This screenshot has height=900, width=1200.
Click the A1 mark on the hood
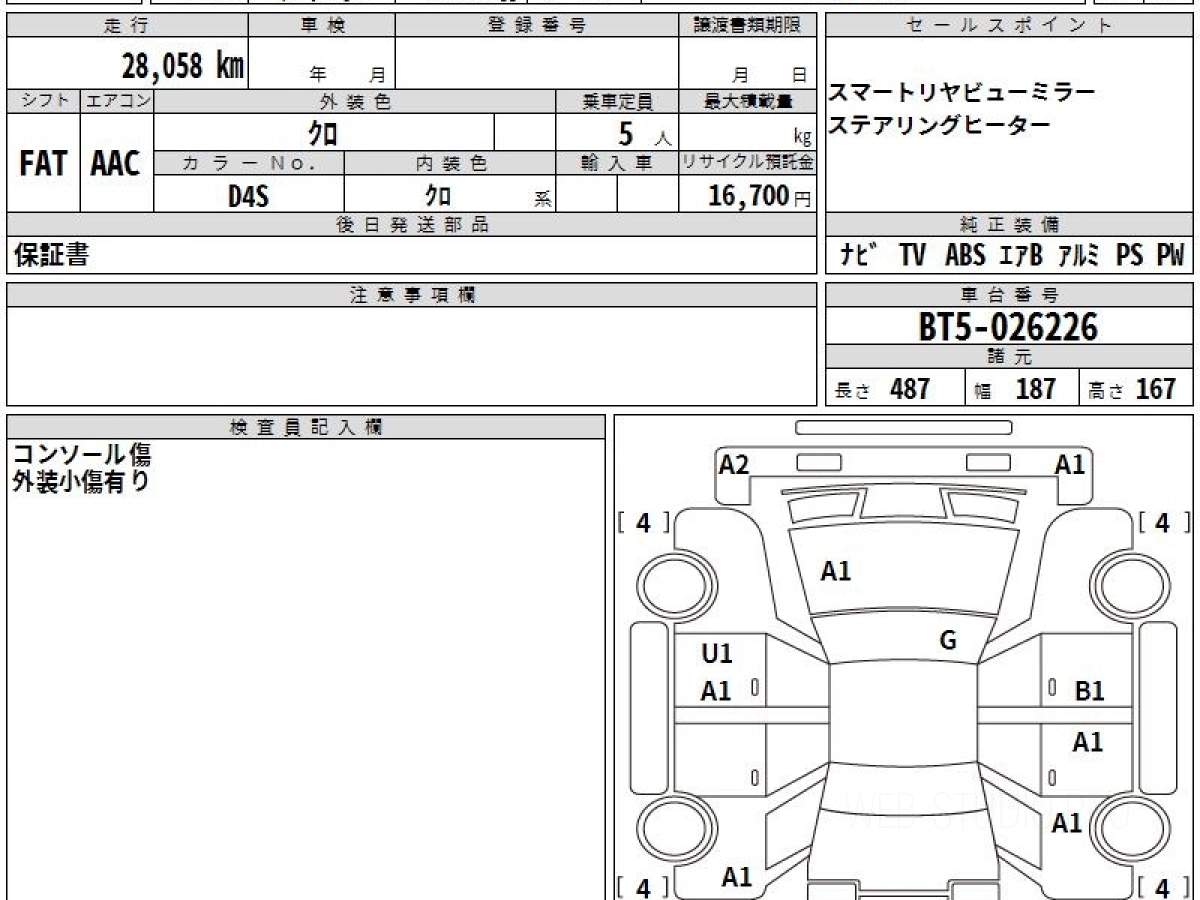836,571
